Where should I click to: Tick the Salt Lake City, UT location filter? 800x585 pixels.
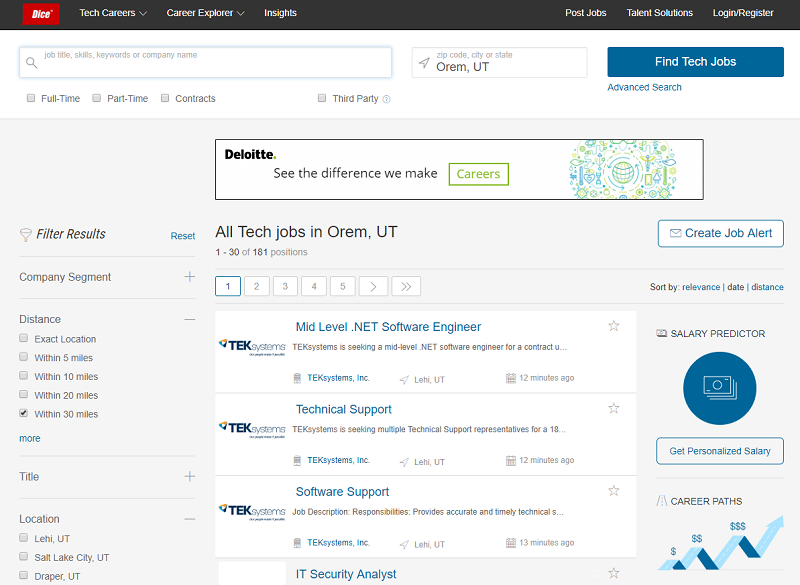coord(24,557)
